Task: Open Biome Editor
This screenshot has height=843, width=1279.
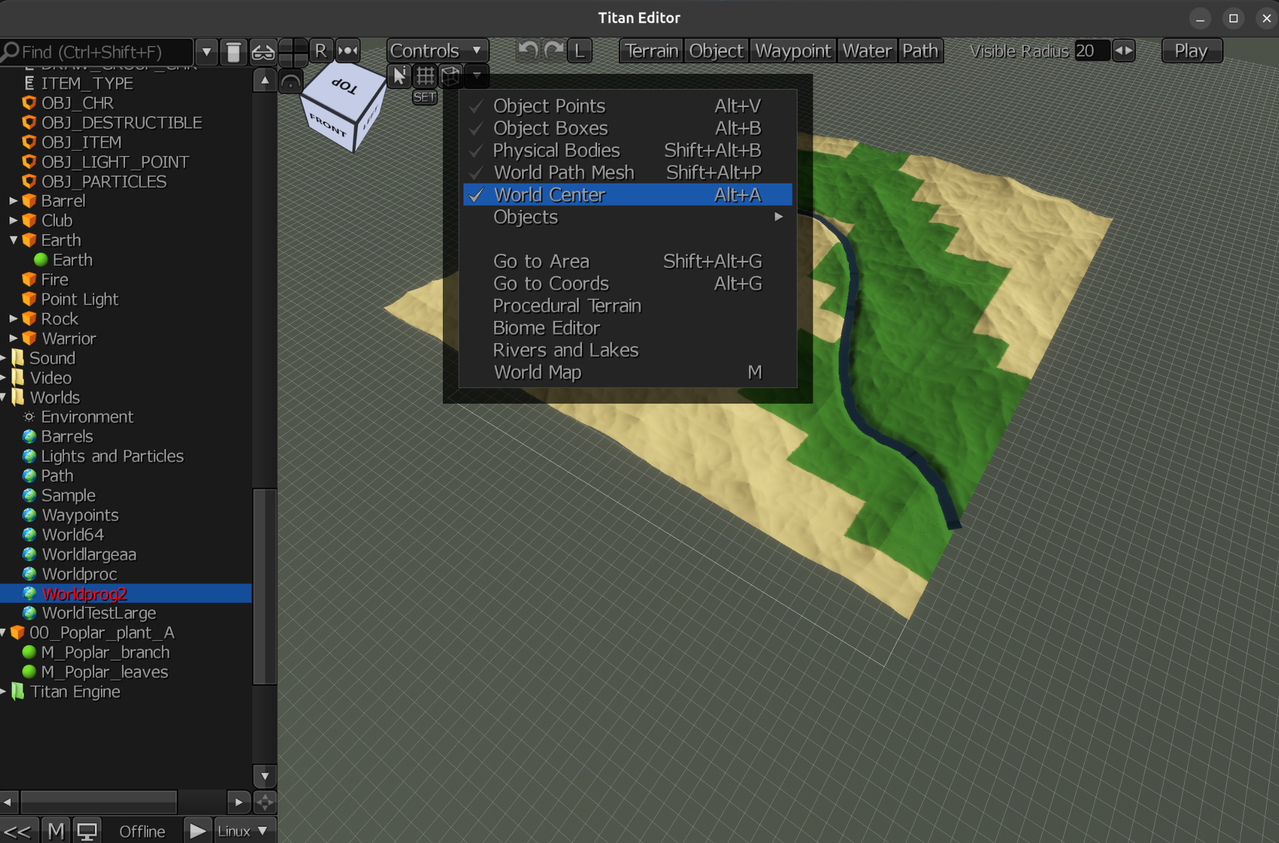Action: [628, 328]
